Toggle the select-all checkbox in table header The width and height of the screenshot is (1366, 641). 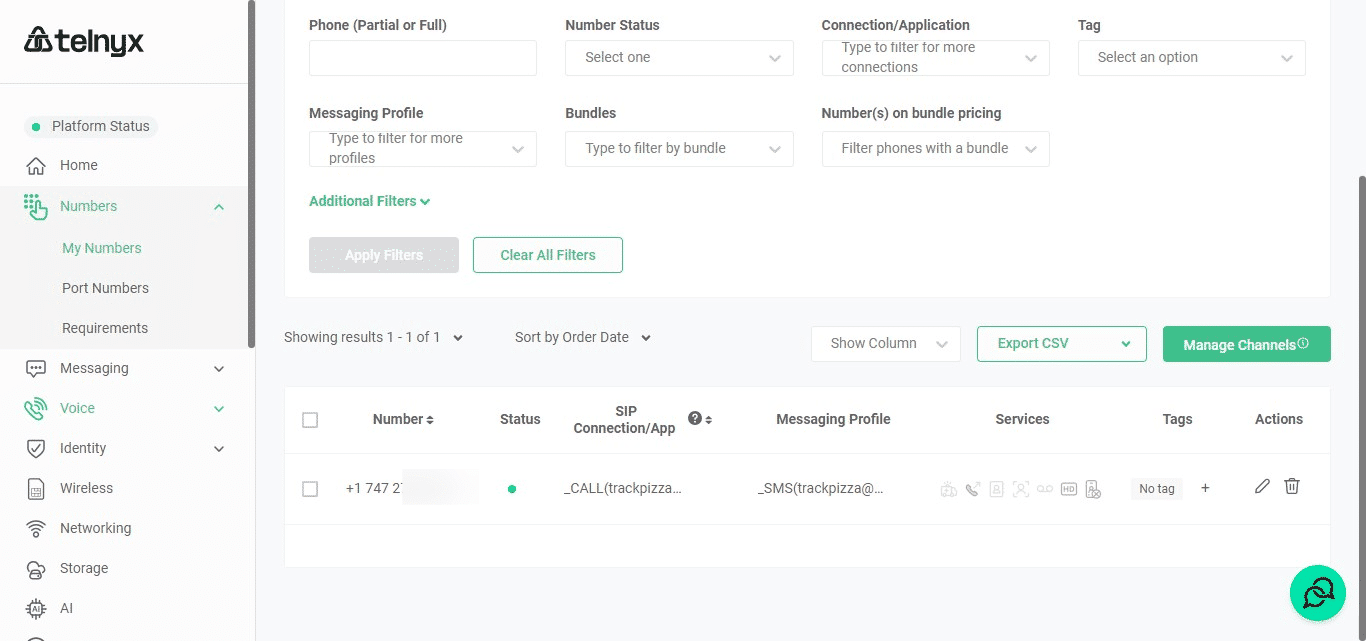tap(310, 420)
